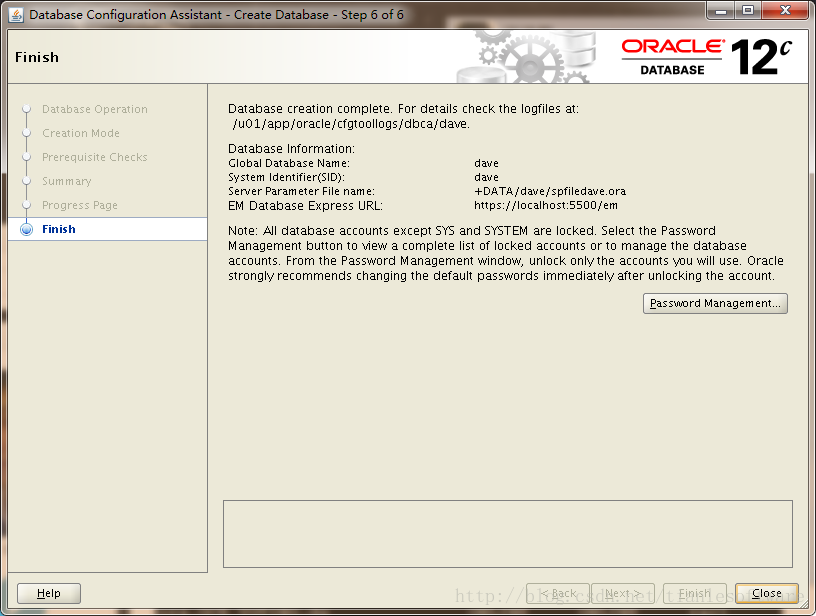This screenshot has width=816, height=616.
Task: Click inside the empty message box at bottom
Action: point(508,534)
